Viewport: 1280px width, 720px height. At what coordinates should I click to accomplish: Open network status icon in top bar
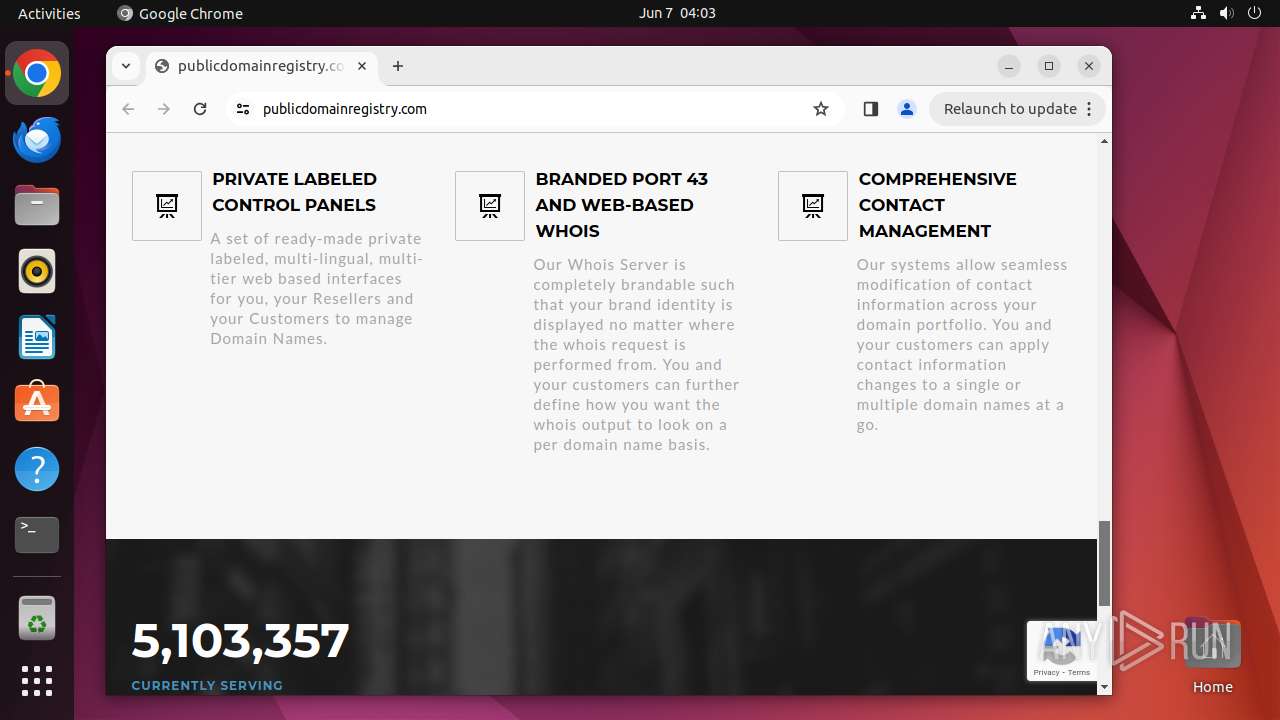coord(1199,13)
